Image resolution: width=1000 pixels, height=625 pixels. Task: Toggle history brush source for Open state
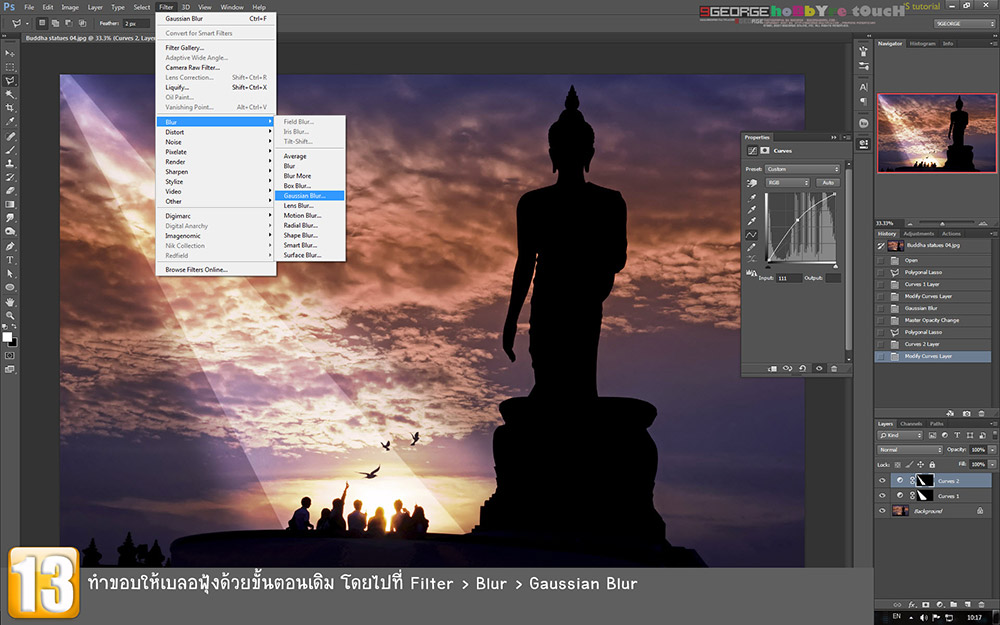pyautogui.click(x=881, y=260)
